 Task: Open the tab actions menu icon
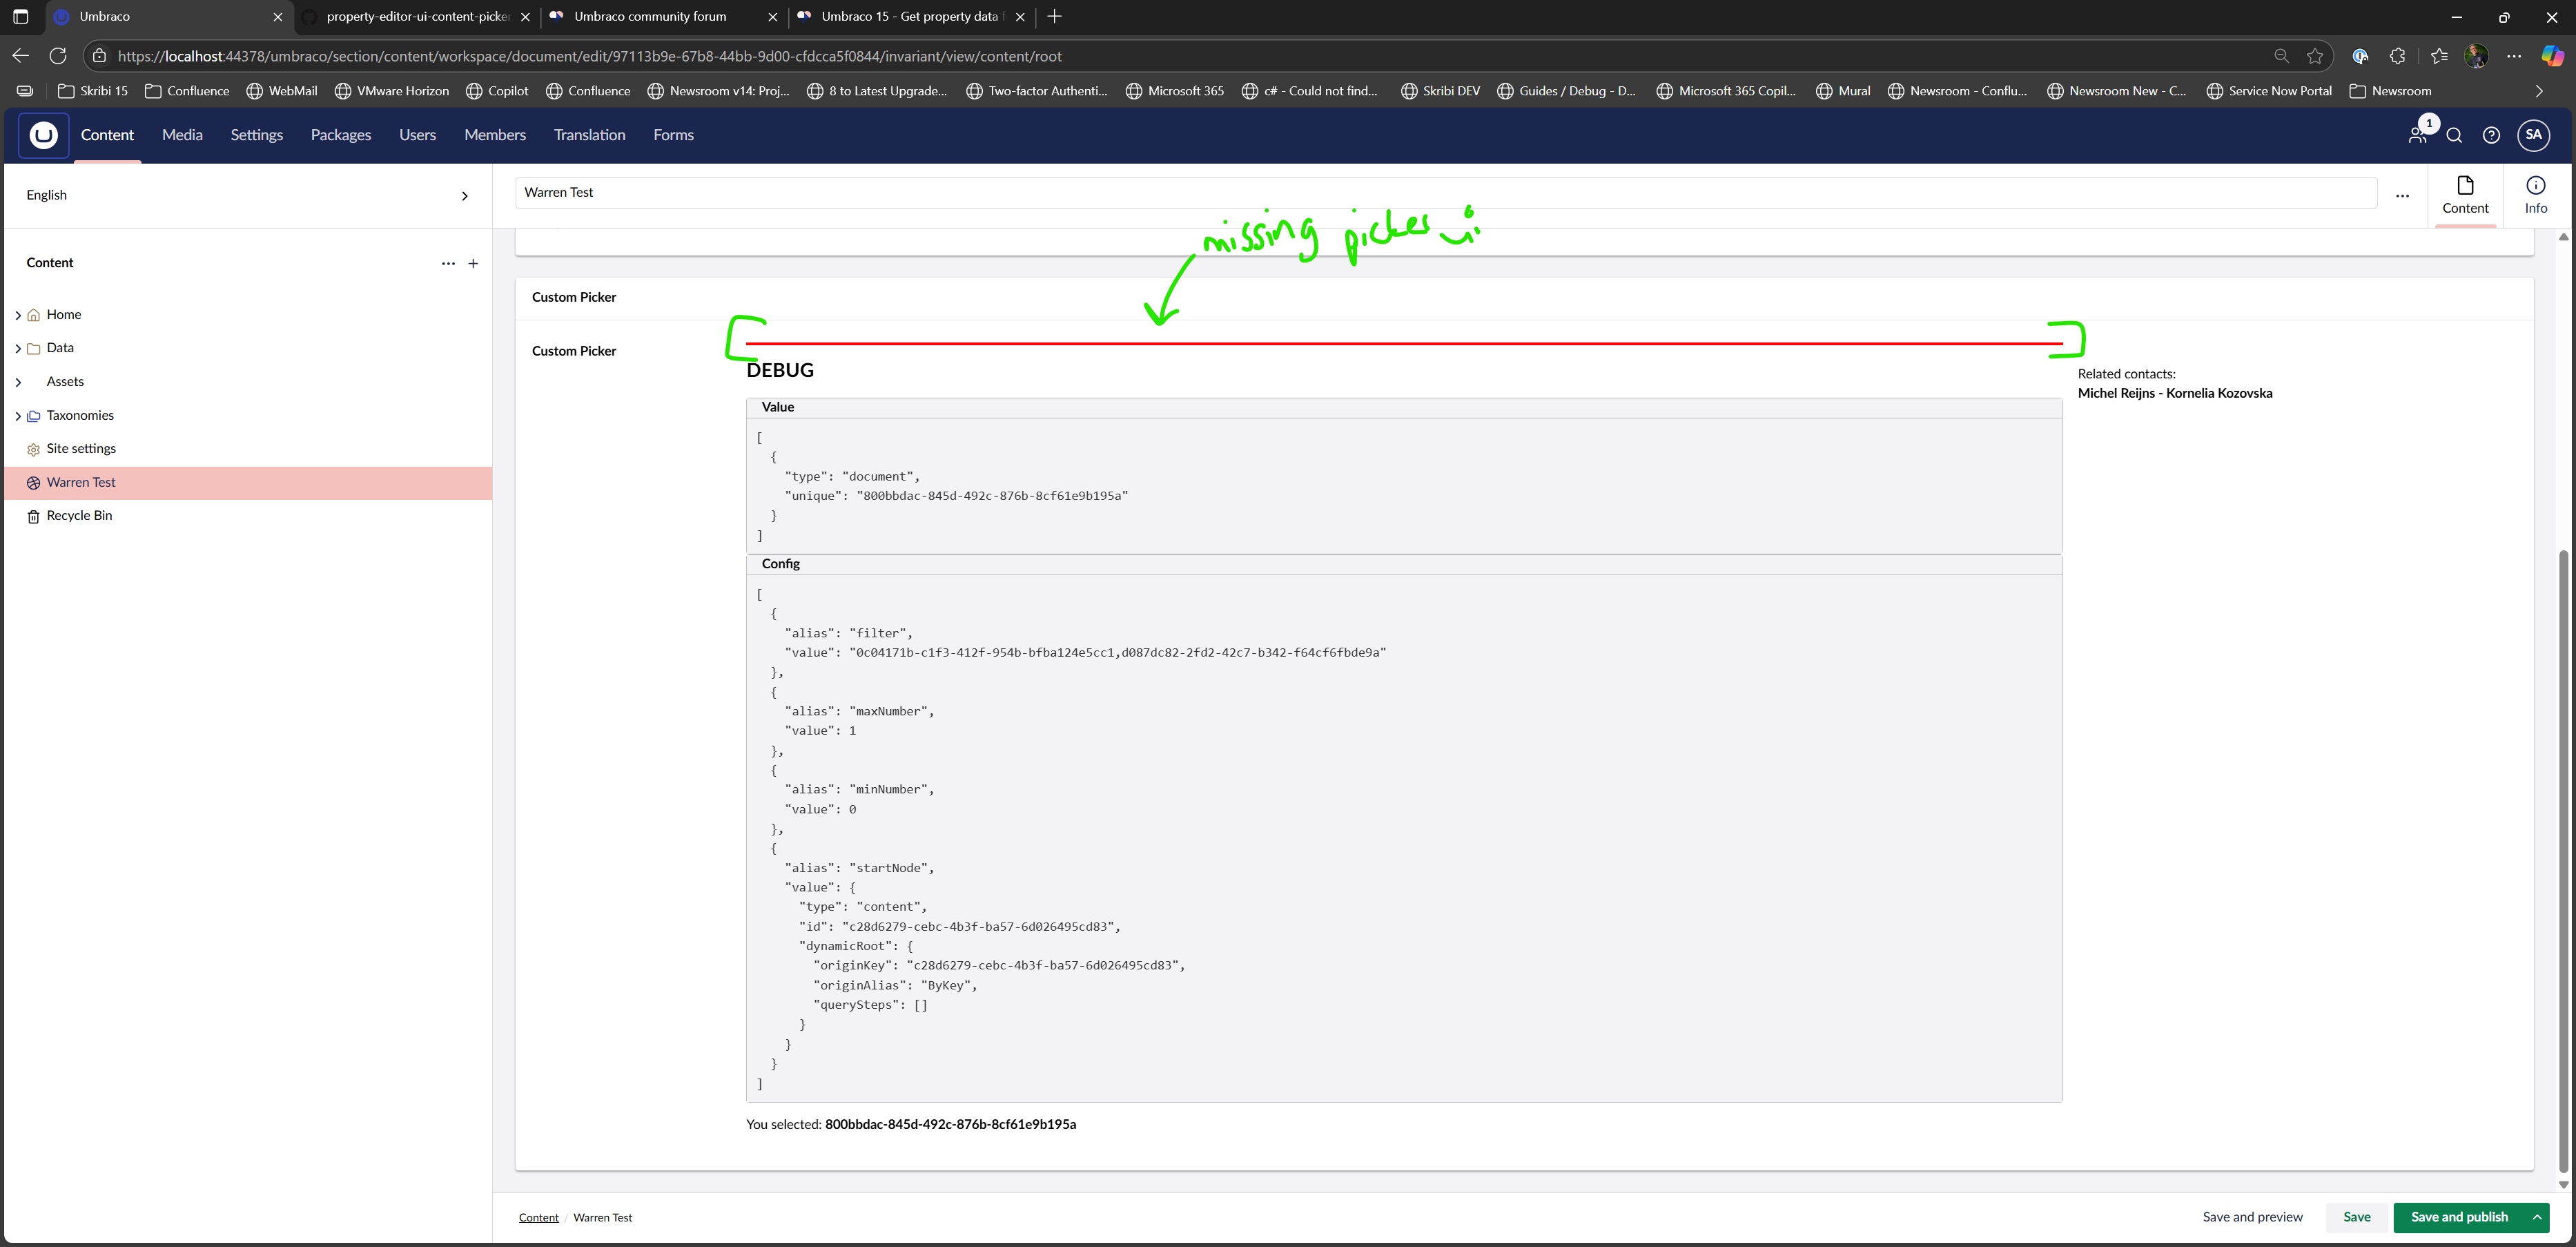pos(20,16)
